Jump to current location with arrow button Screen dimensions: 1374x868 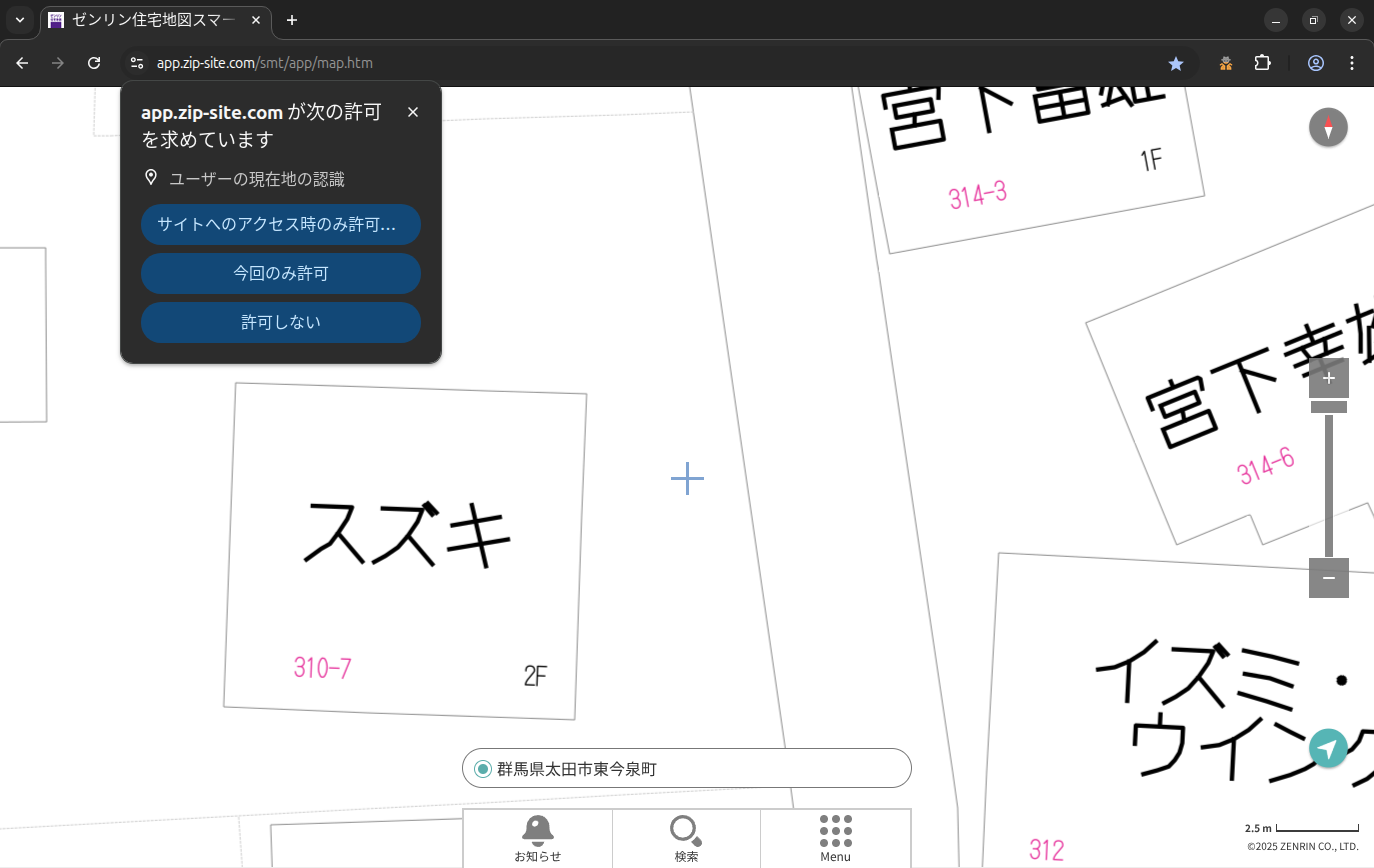click(1328, 748)
